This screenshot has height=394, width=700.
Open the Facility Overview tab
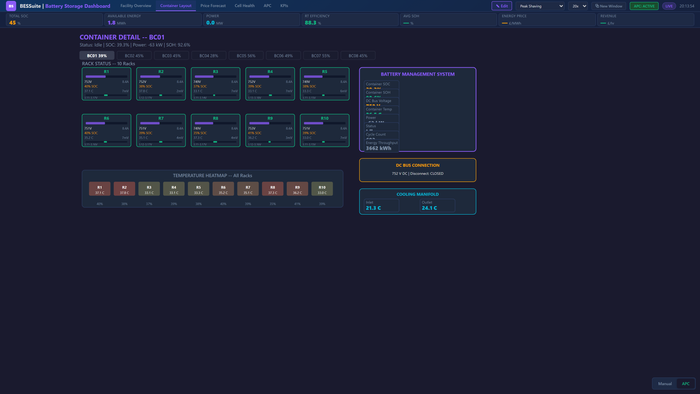pos(136,6)
